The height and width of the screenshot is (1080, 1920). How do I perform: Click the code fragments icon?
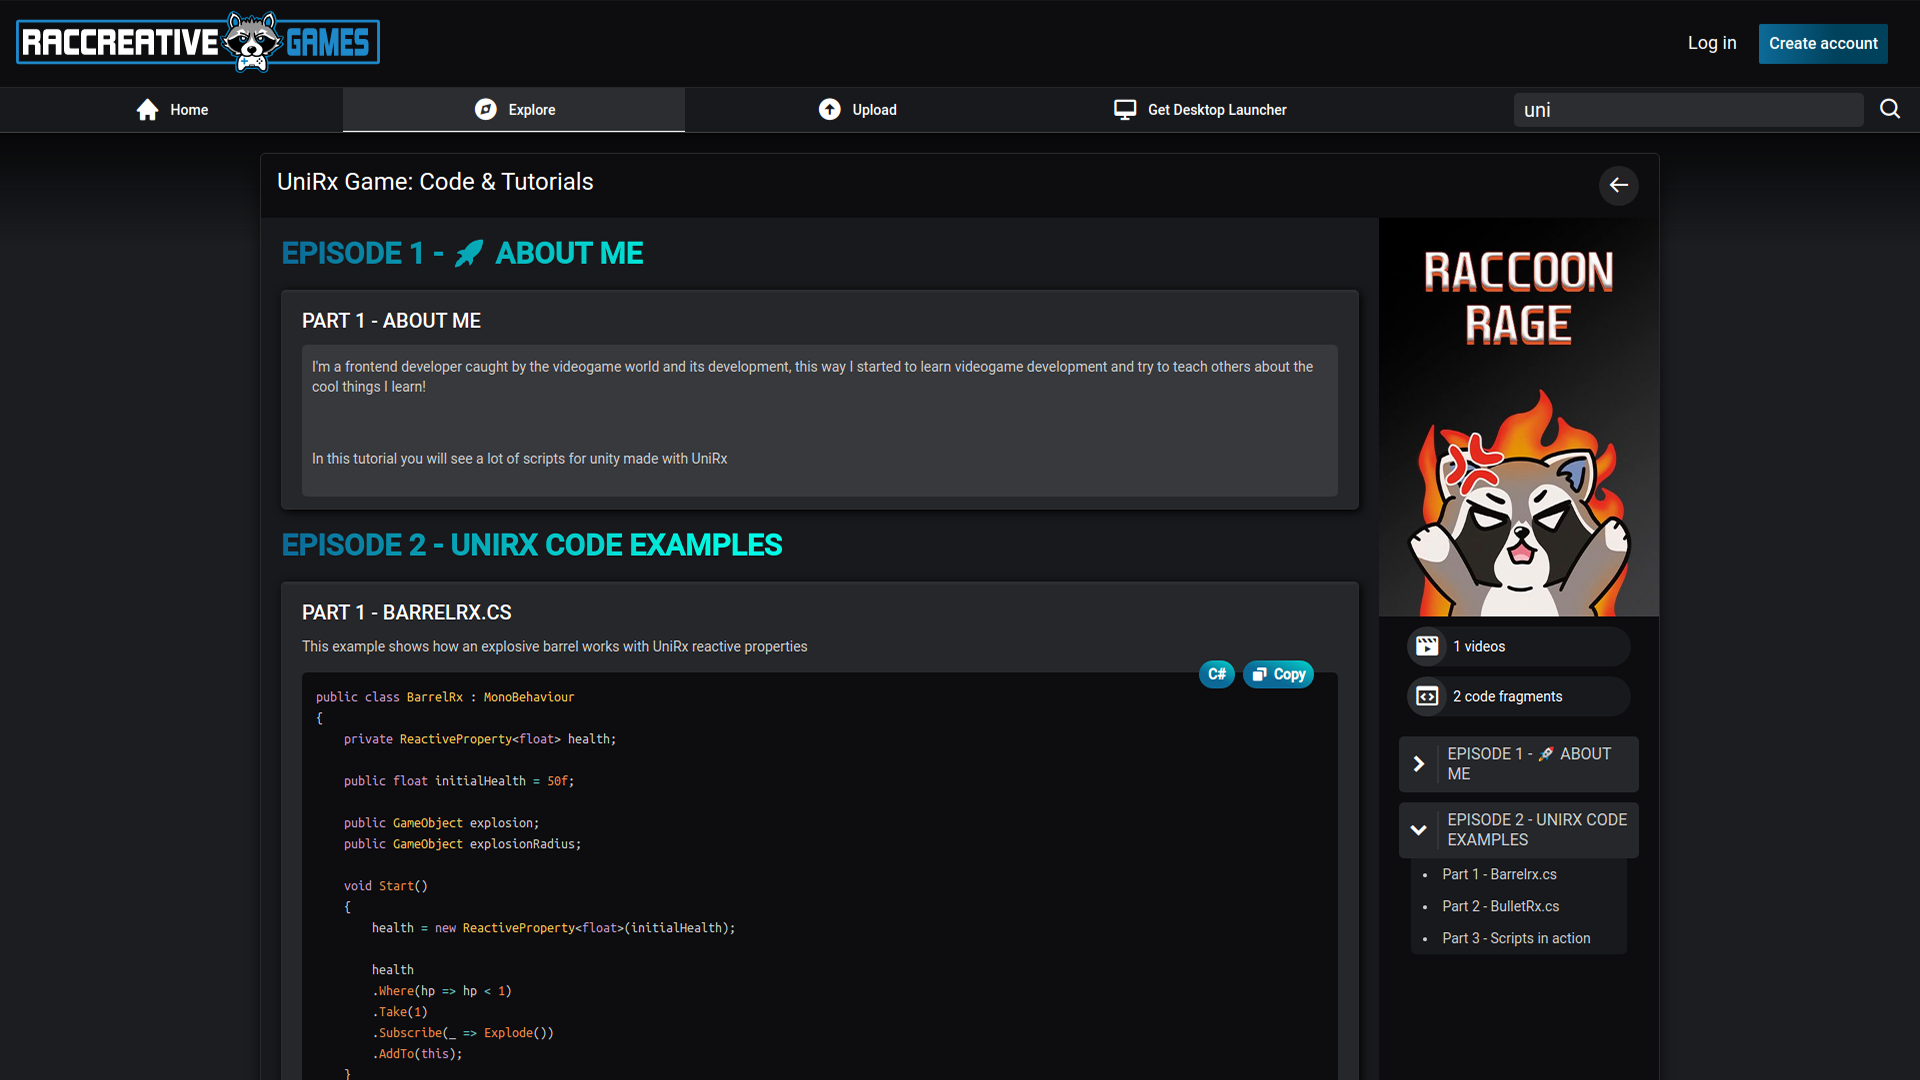pyautogui.click(x=1429, y=696)
